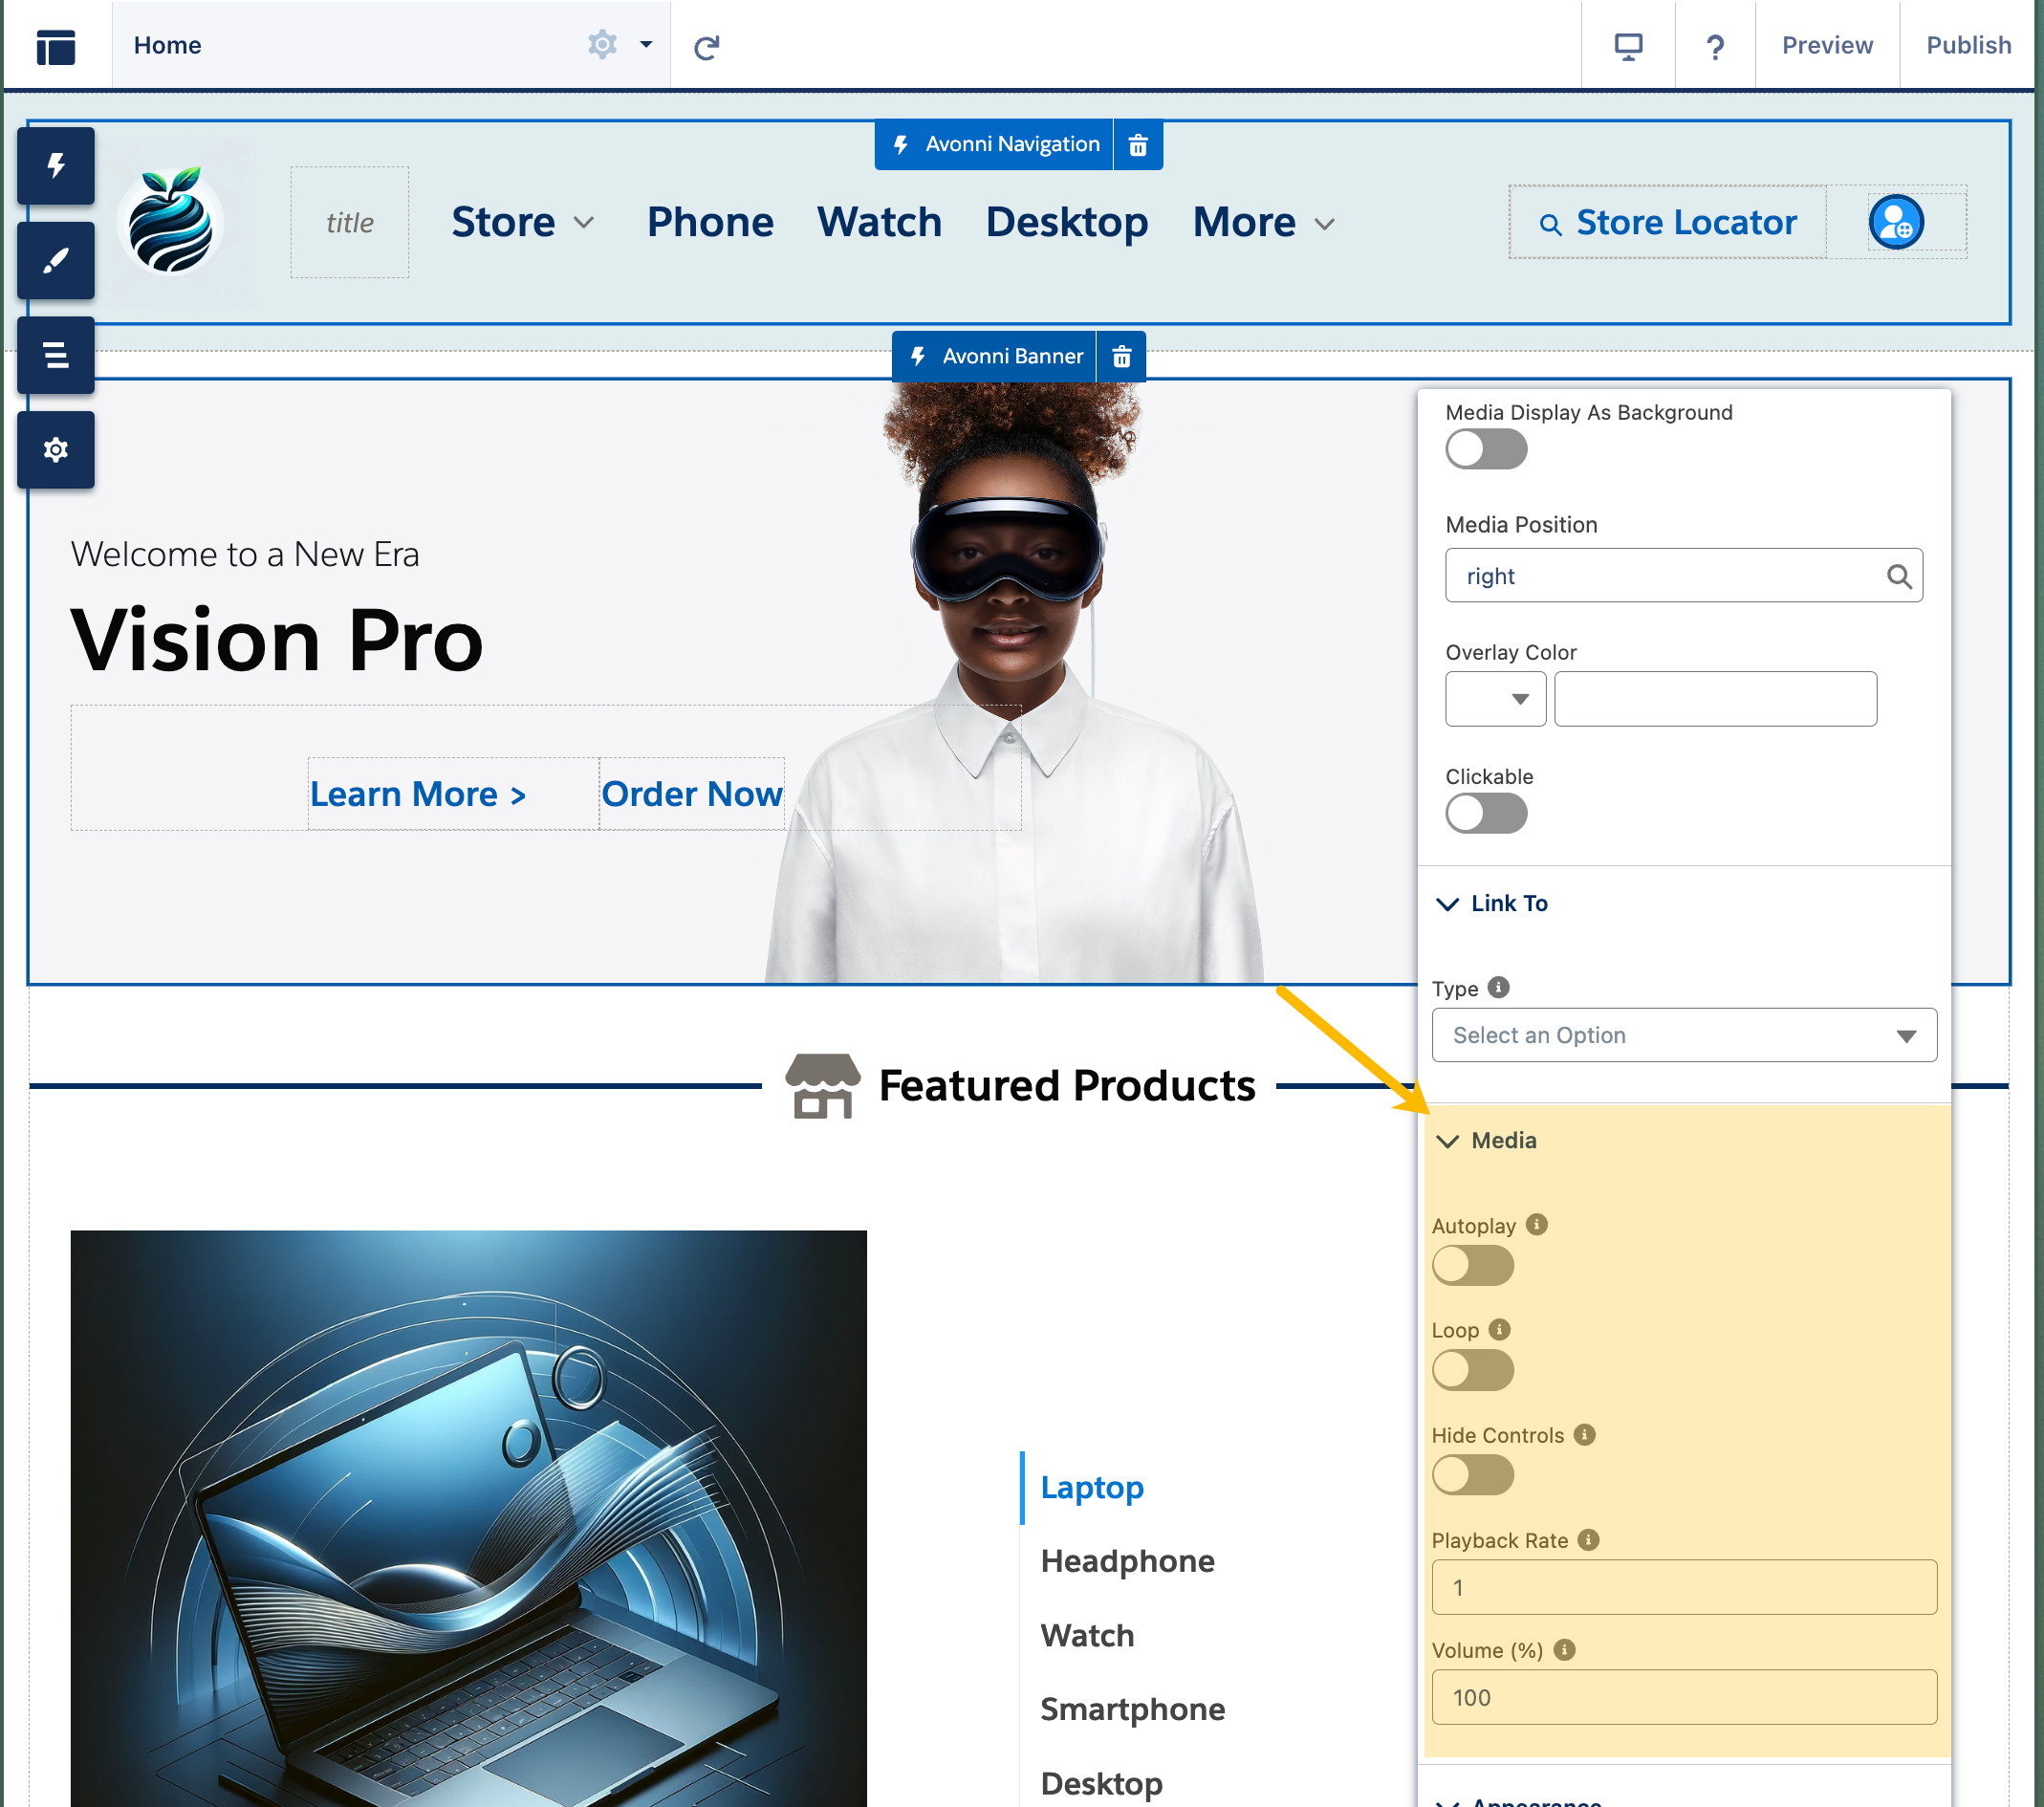This screenshot has width=2044, height=1807.
Task: Delete the Avonni Banner component
Action: point(1121,357)
